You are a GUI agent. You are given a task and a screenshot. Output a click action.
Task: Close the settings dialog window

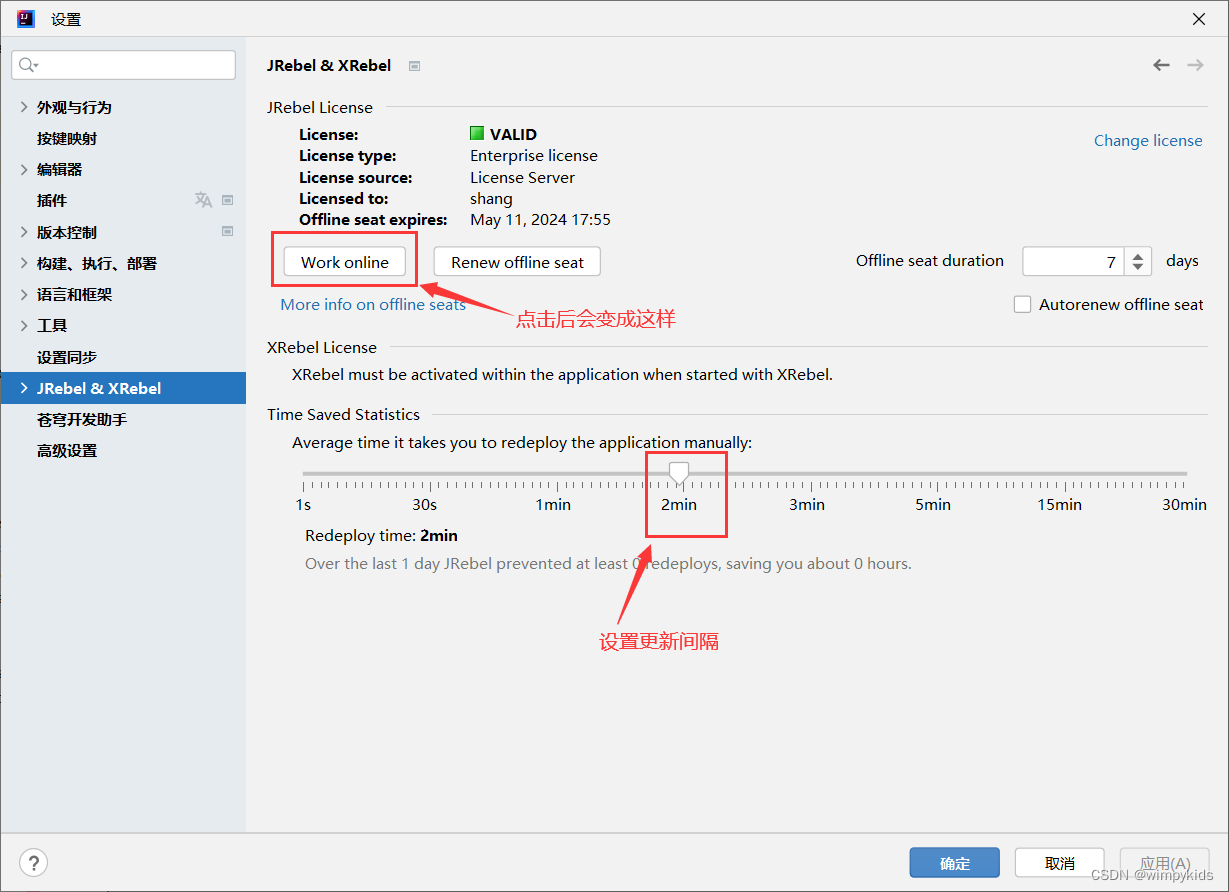point(1198,19)
